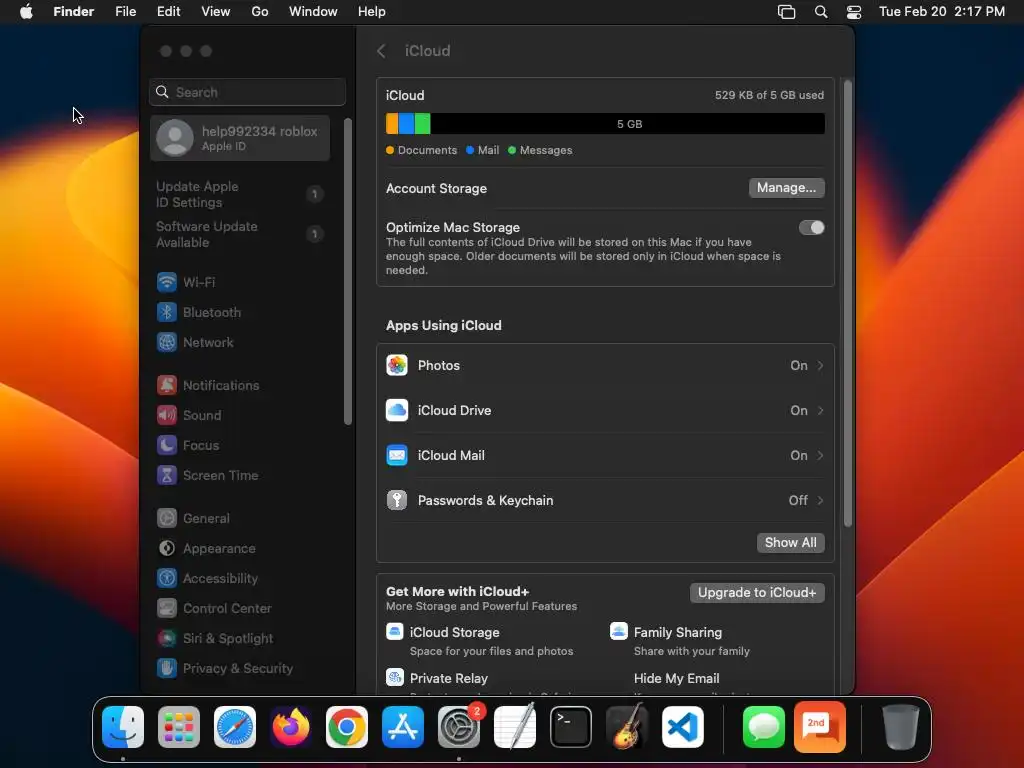This screenshot has width=1024, height=768.
Task: Open TextEdit from the Dock
Action: pyautogui.click(x=515, y=727)
